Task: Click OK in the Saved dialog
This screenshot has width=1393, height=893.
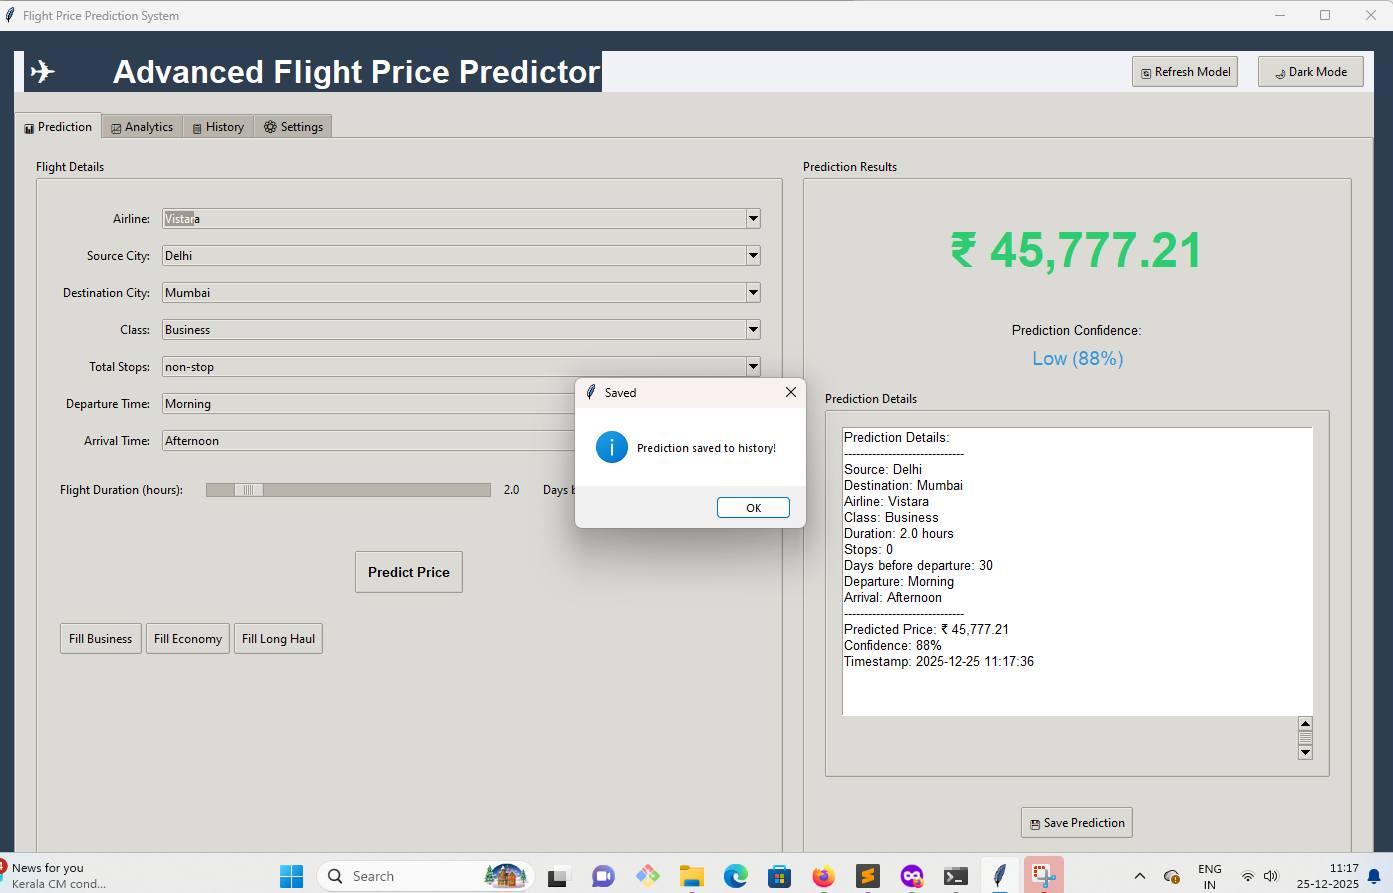Action: click(753, 508)
